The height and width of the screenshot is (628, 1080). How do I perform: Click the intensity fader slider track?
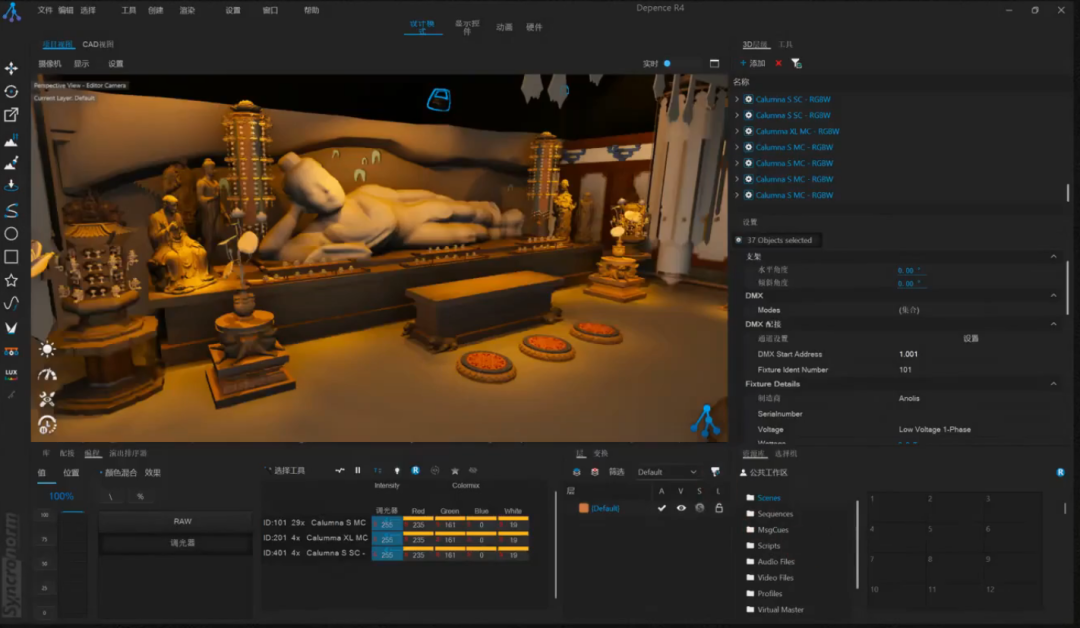[x=73, y=562]
